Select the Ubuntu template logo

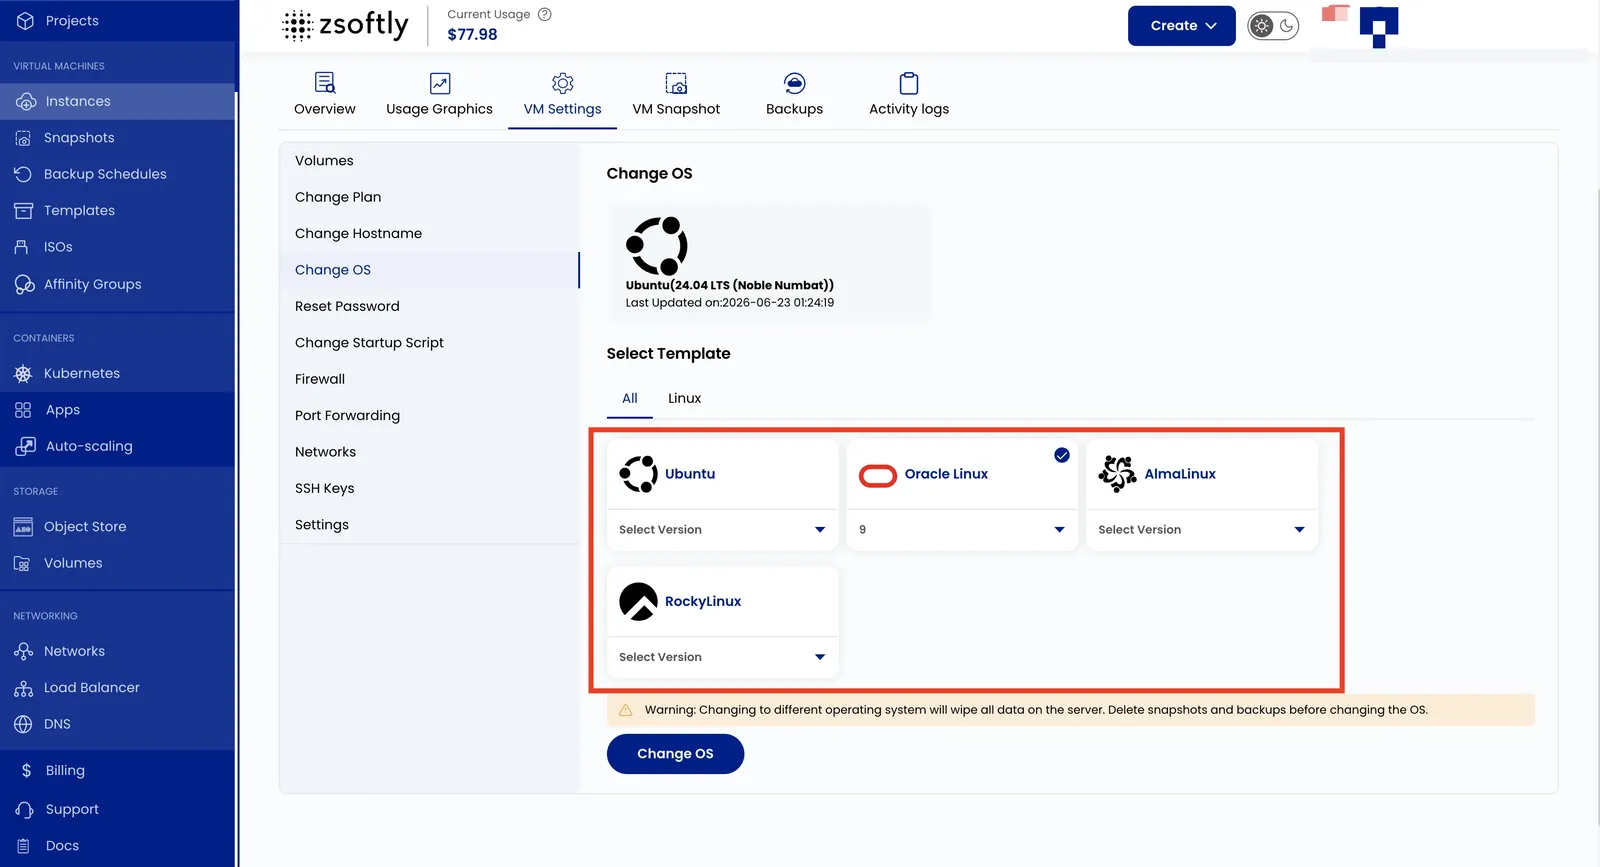click(639, 474)
